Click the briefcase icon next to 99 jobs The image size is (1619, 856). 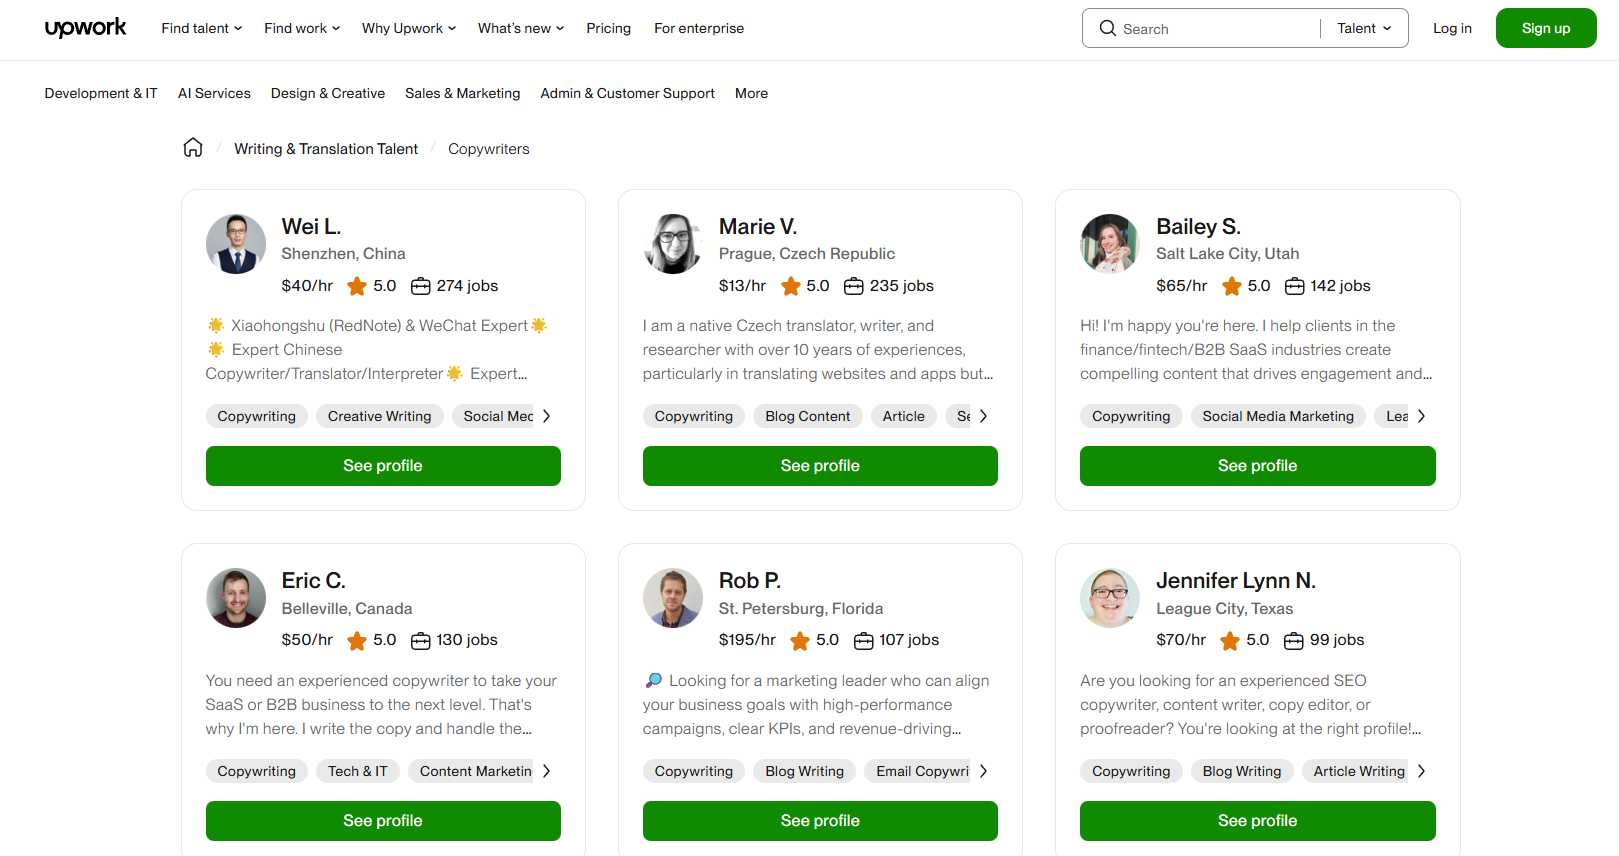click(1293, 640)
